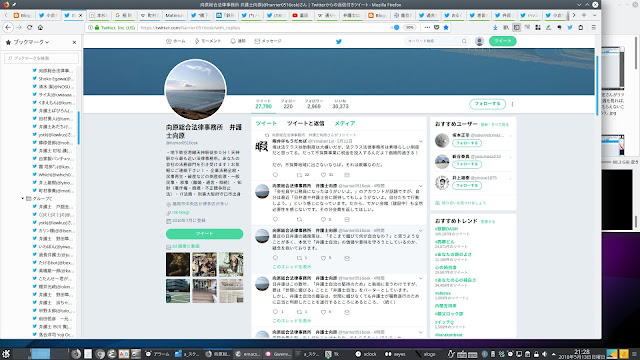640x360 pixels.
Task: Follow this profile with フォローする button
Action: point(487,104)
